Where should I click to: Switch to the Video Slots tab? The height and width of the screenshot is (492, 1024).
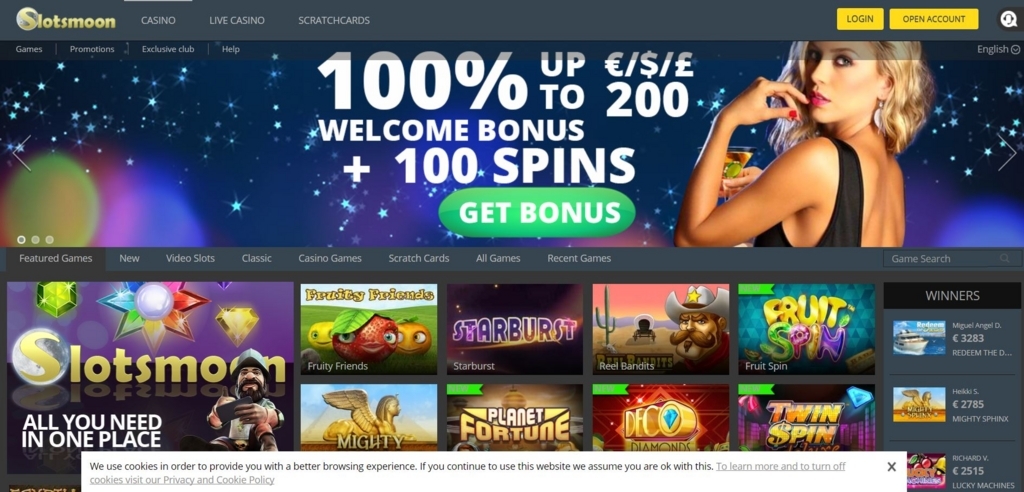coord(190,258)
